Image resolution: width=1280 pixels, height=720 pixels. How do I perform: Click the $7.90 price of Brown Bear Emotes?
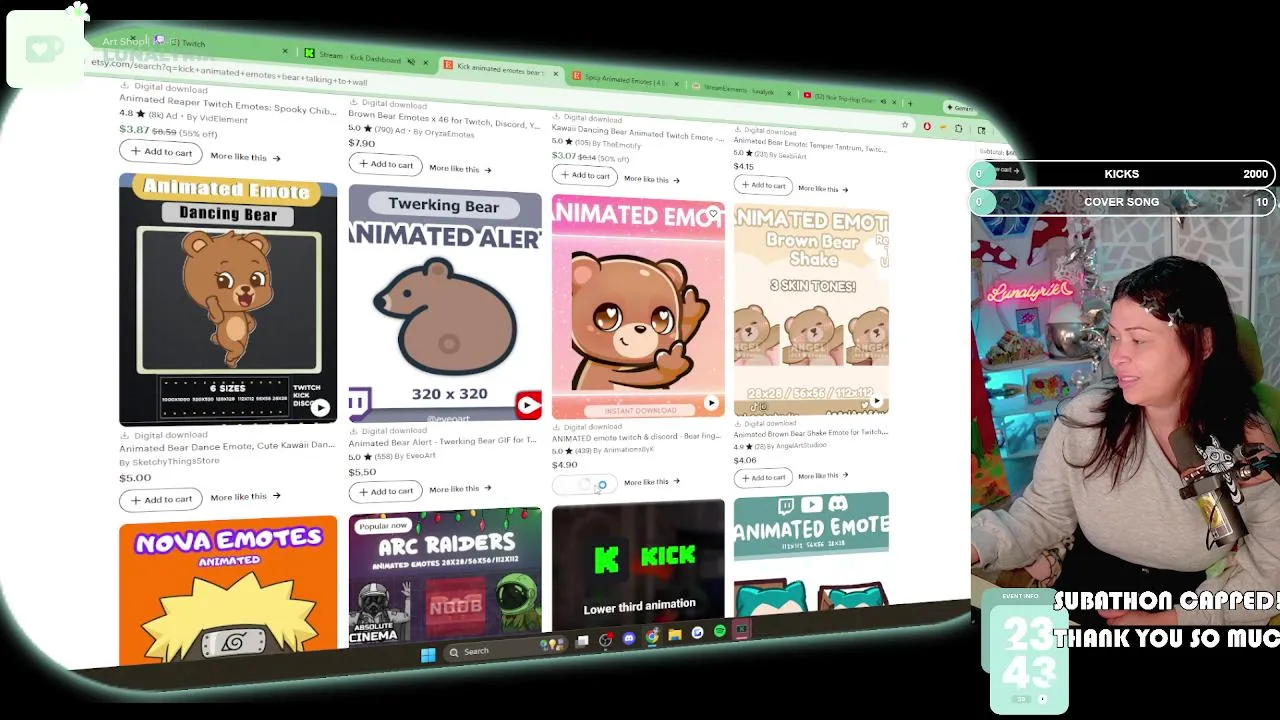click(x=361, y=143)
